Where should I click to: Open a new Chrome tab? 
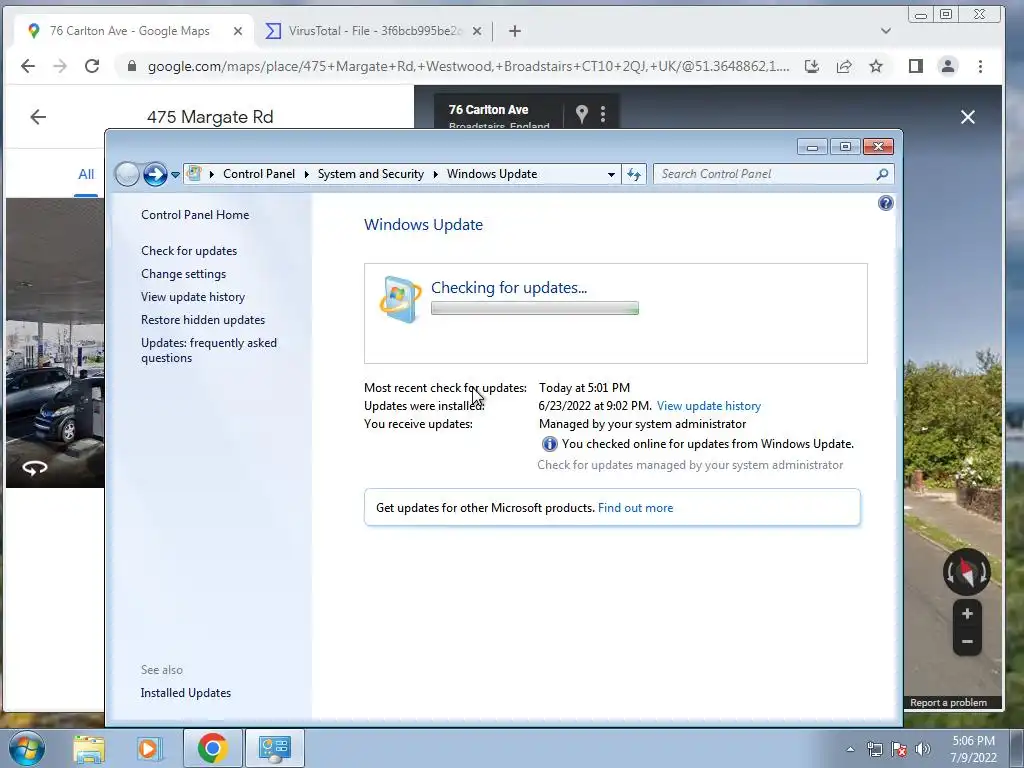click(515, 31)
